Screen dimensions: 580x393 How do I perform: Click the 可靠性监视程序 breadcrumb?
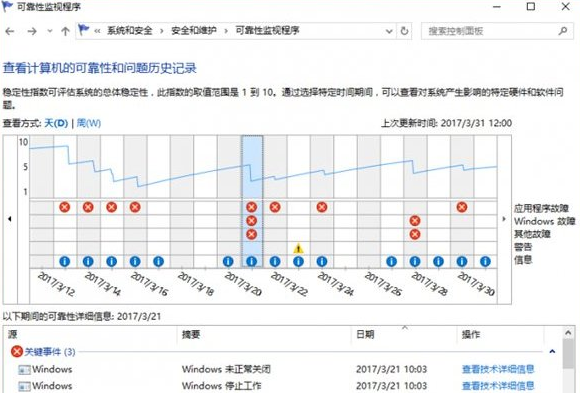point(267,31)
